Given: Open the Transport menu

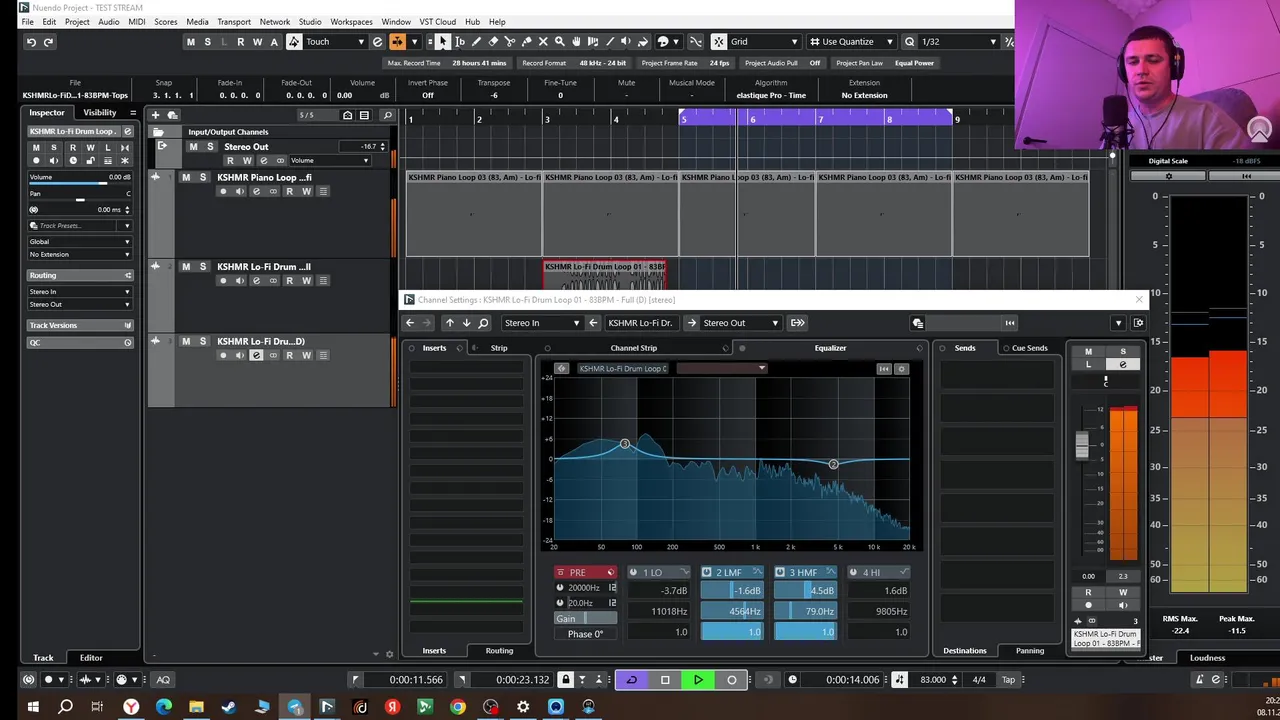Looking at the screenshot, I should 234,21.
